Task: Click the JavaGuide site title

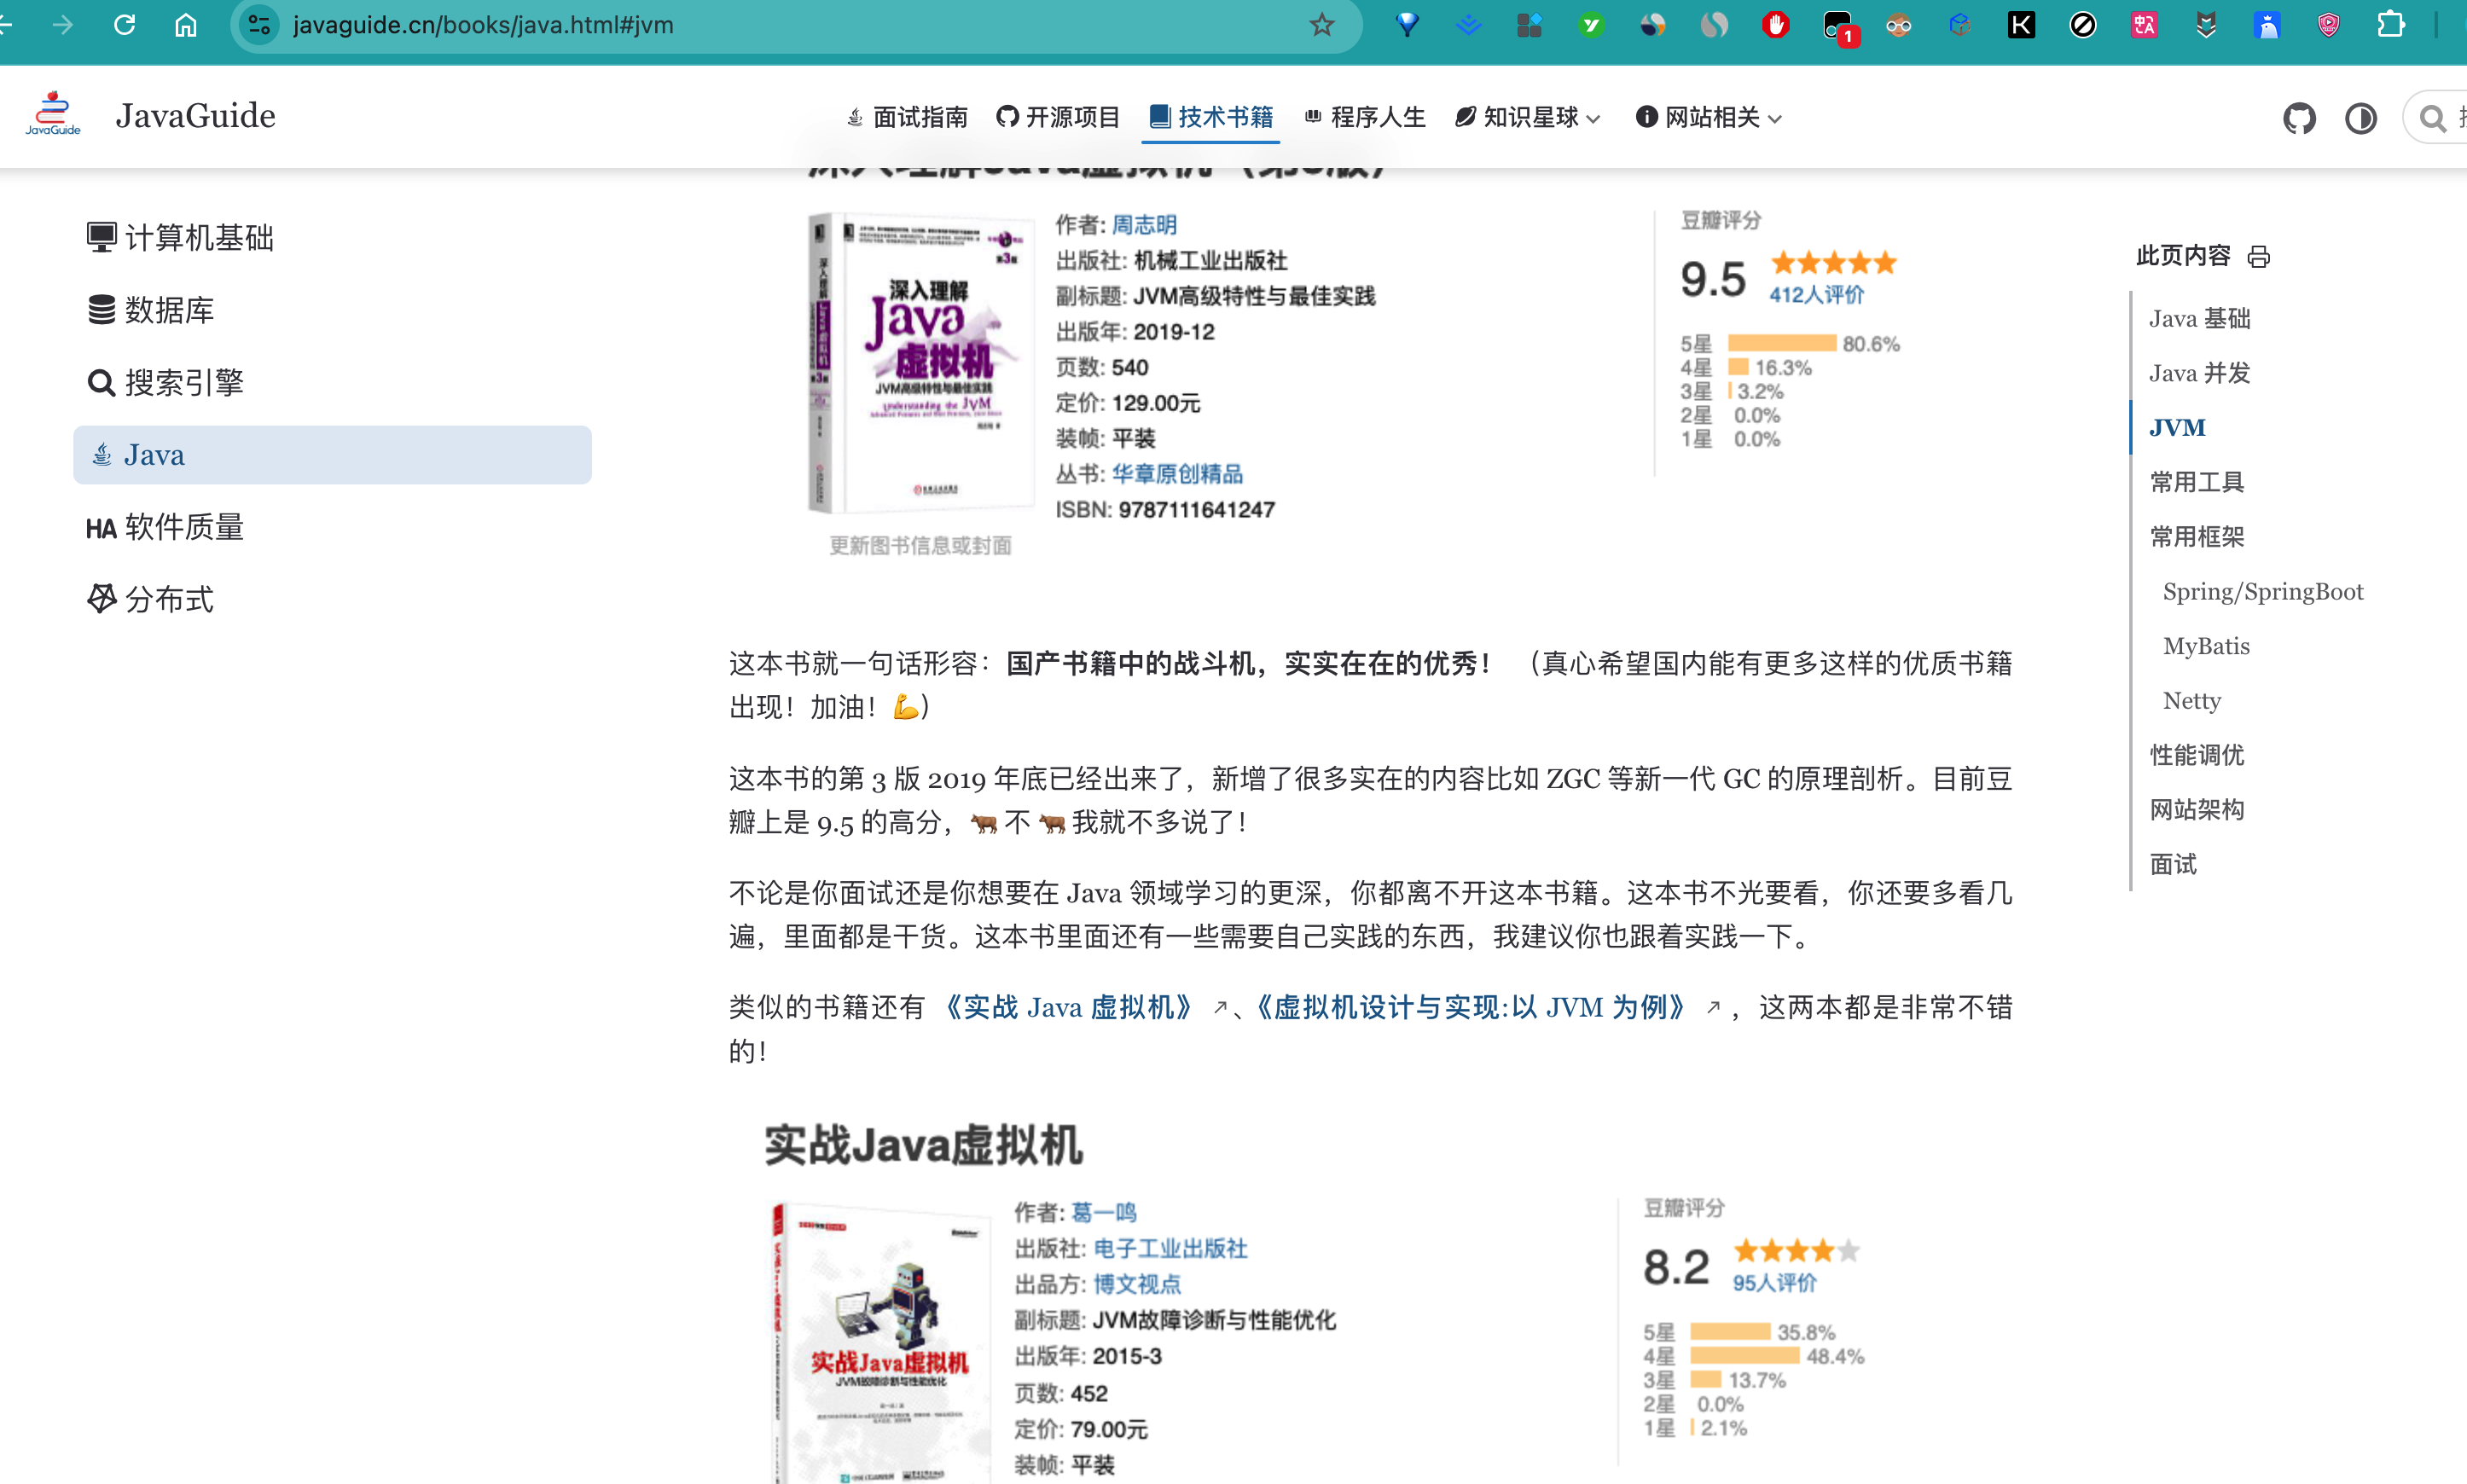Action: [x=195, y=116]
